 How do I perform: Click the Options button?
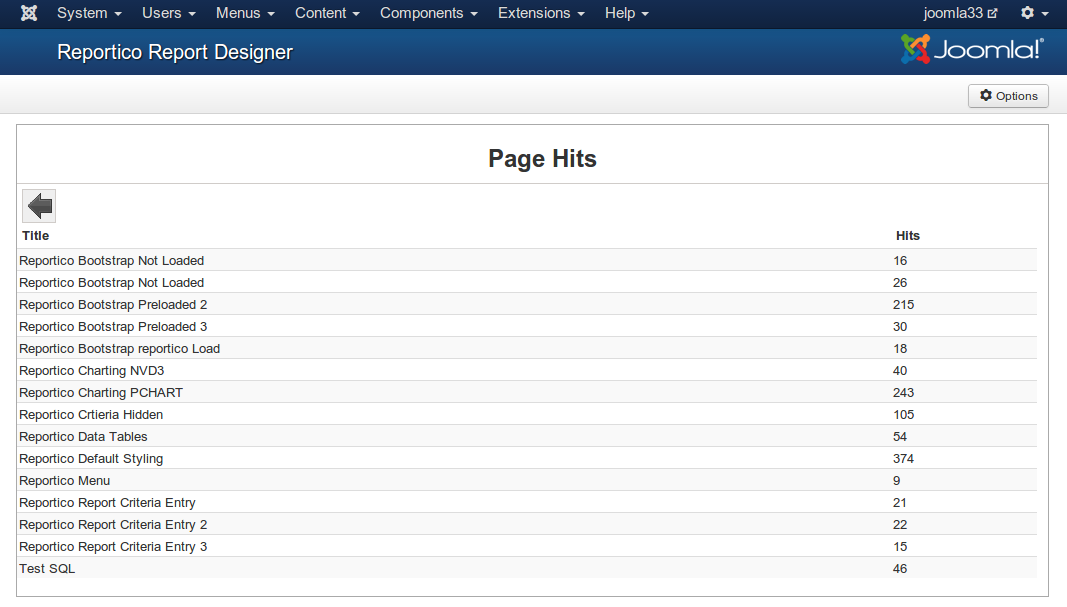pos(1008,96)
